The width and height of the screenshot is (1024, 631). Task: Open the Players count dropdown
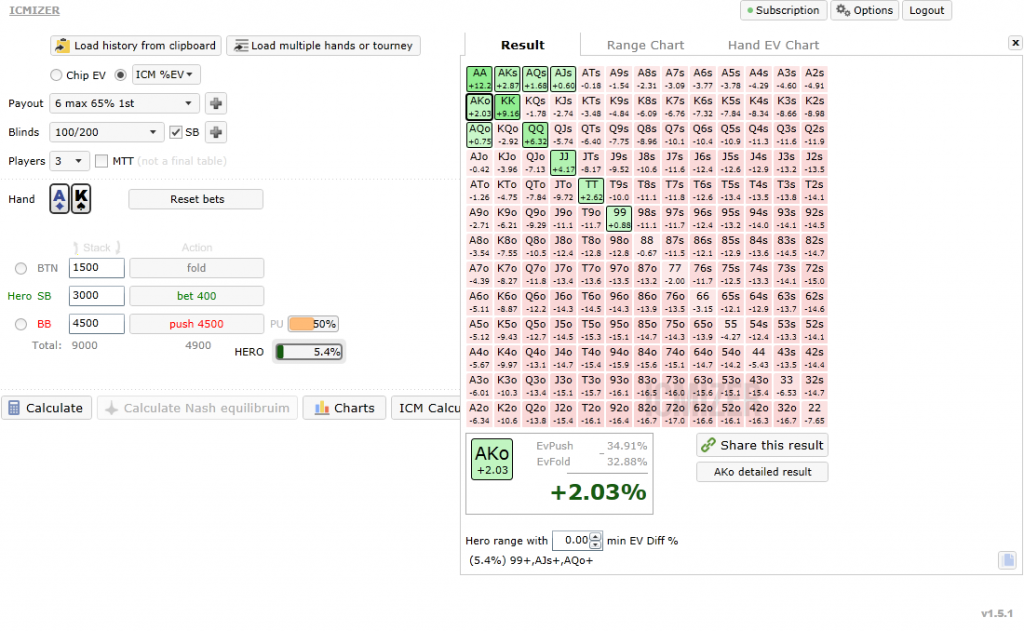(69, 161)
